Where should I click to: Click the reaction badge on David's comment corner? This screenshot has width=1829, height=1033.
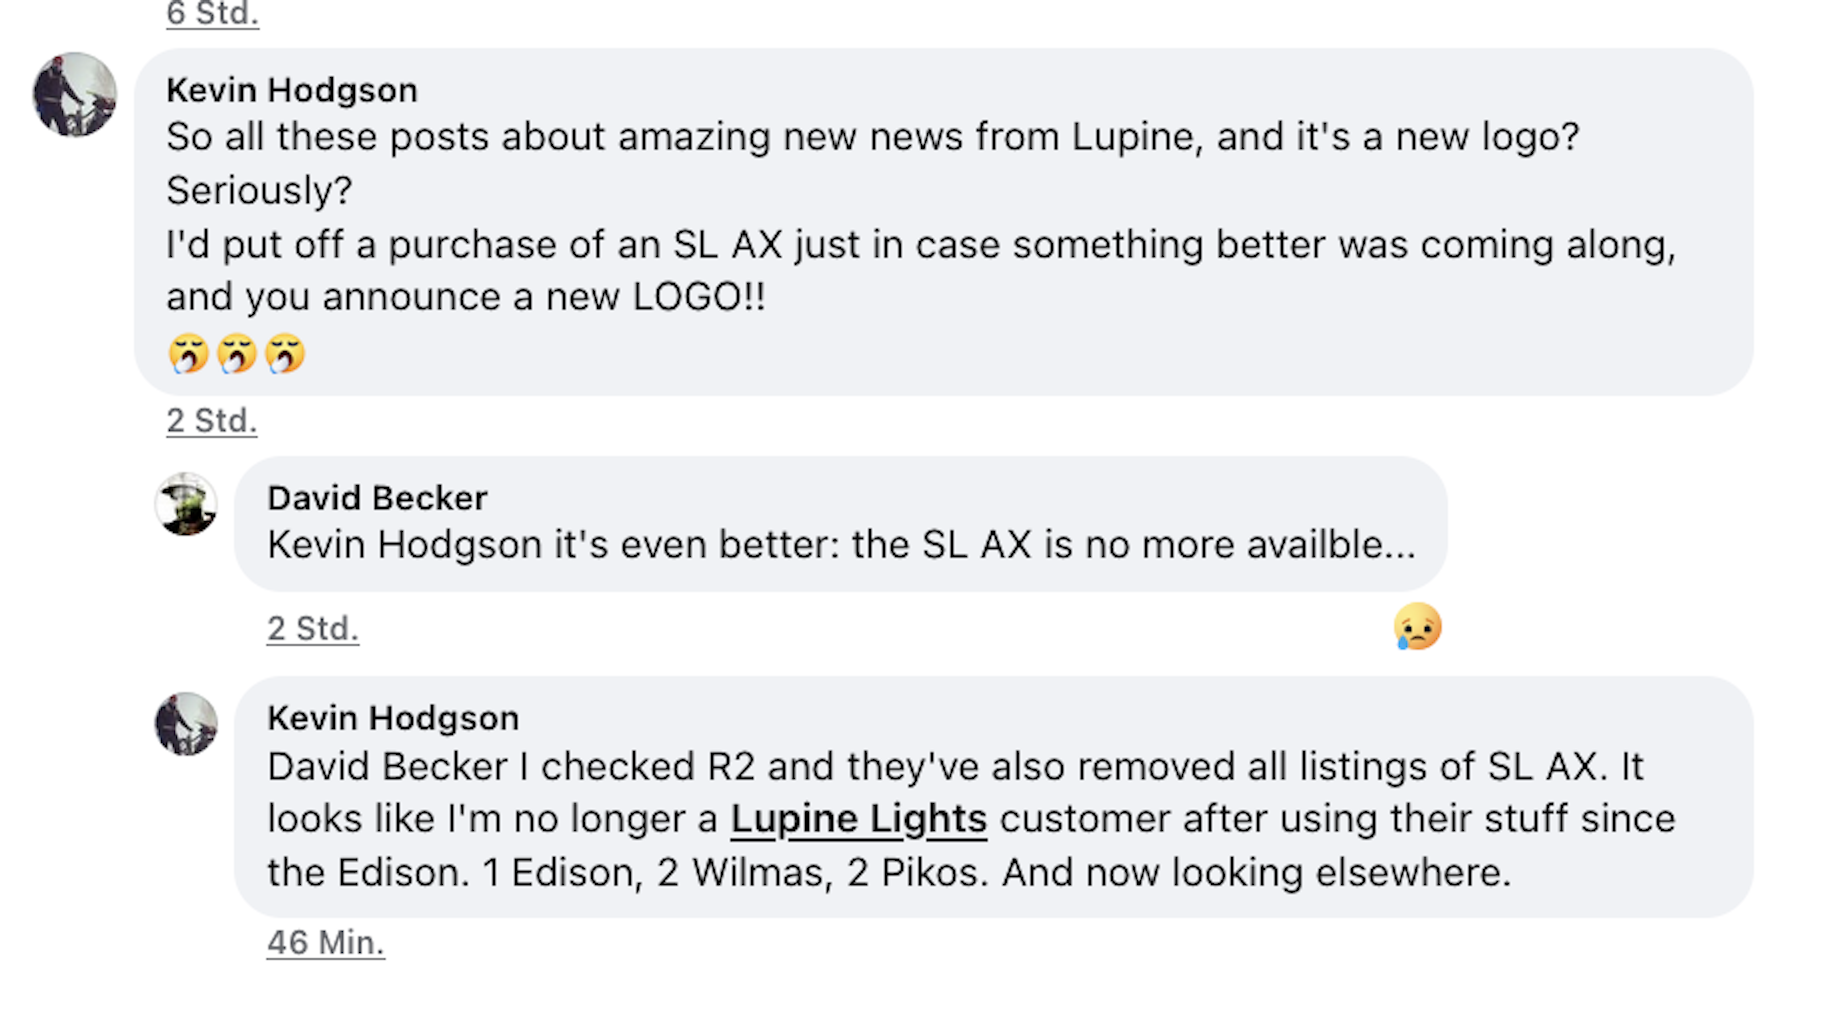point(1417,627)
